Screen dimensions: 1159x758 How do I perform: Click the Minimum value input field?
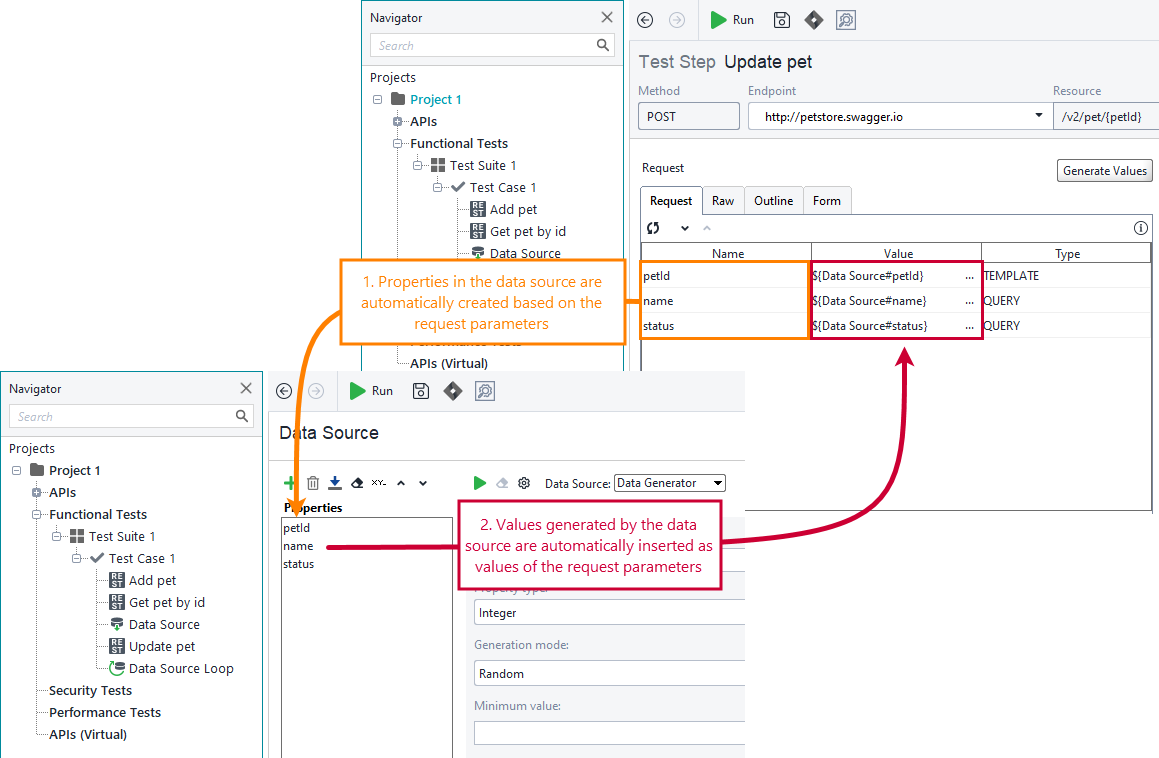coord(609,733)
